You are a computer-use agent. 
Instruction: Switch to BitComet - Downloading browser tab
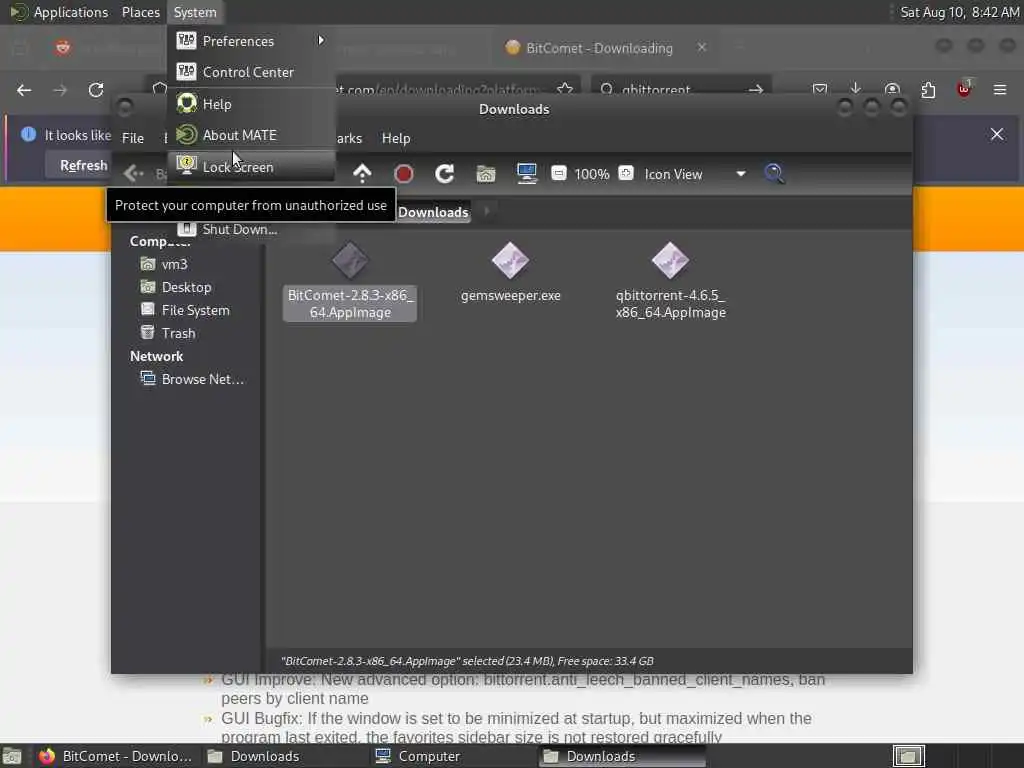click(x=600, y=48)
